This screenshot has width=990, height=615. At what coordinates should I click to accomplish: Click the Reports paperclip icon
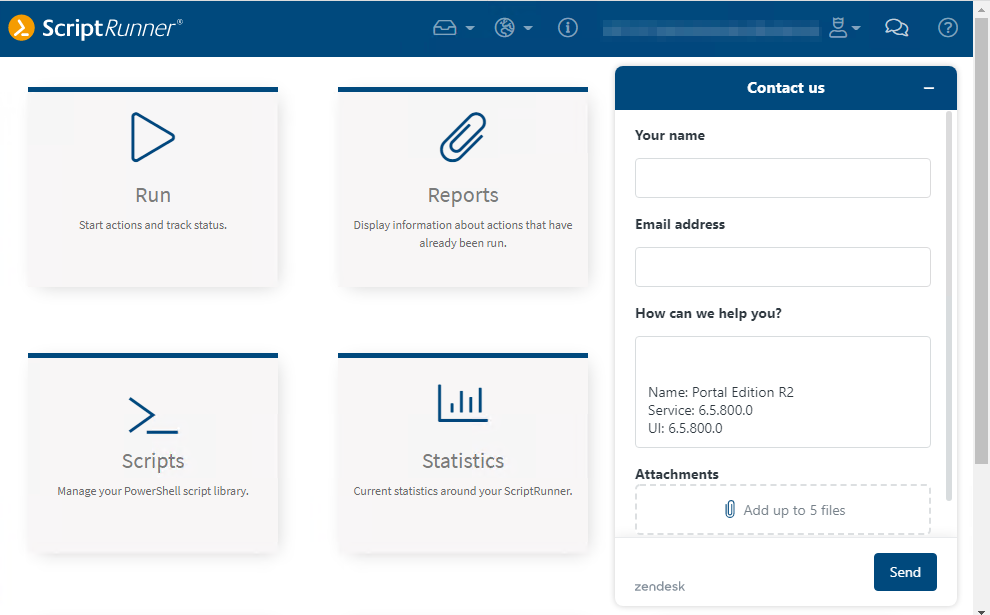pos(463,137)
